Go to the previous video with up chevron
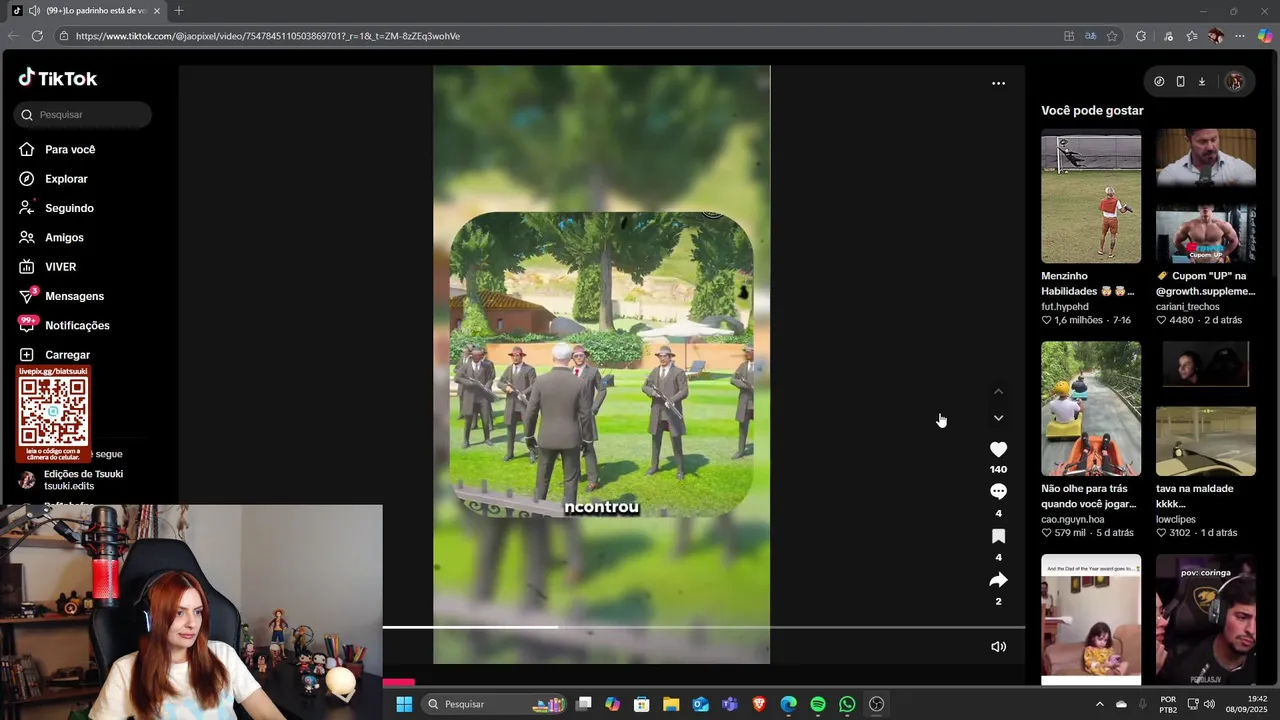The width and height of the screenshot is (1280, 720). 998,392
